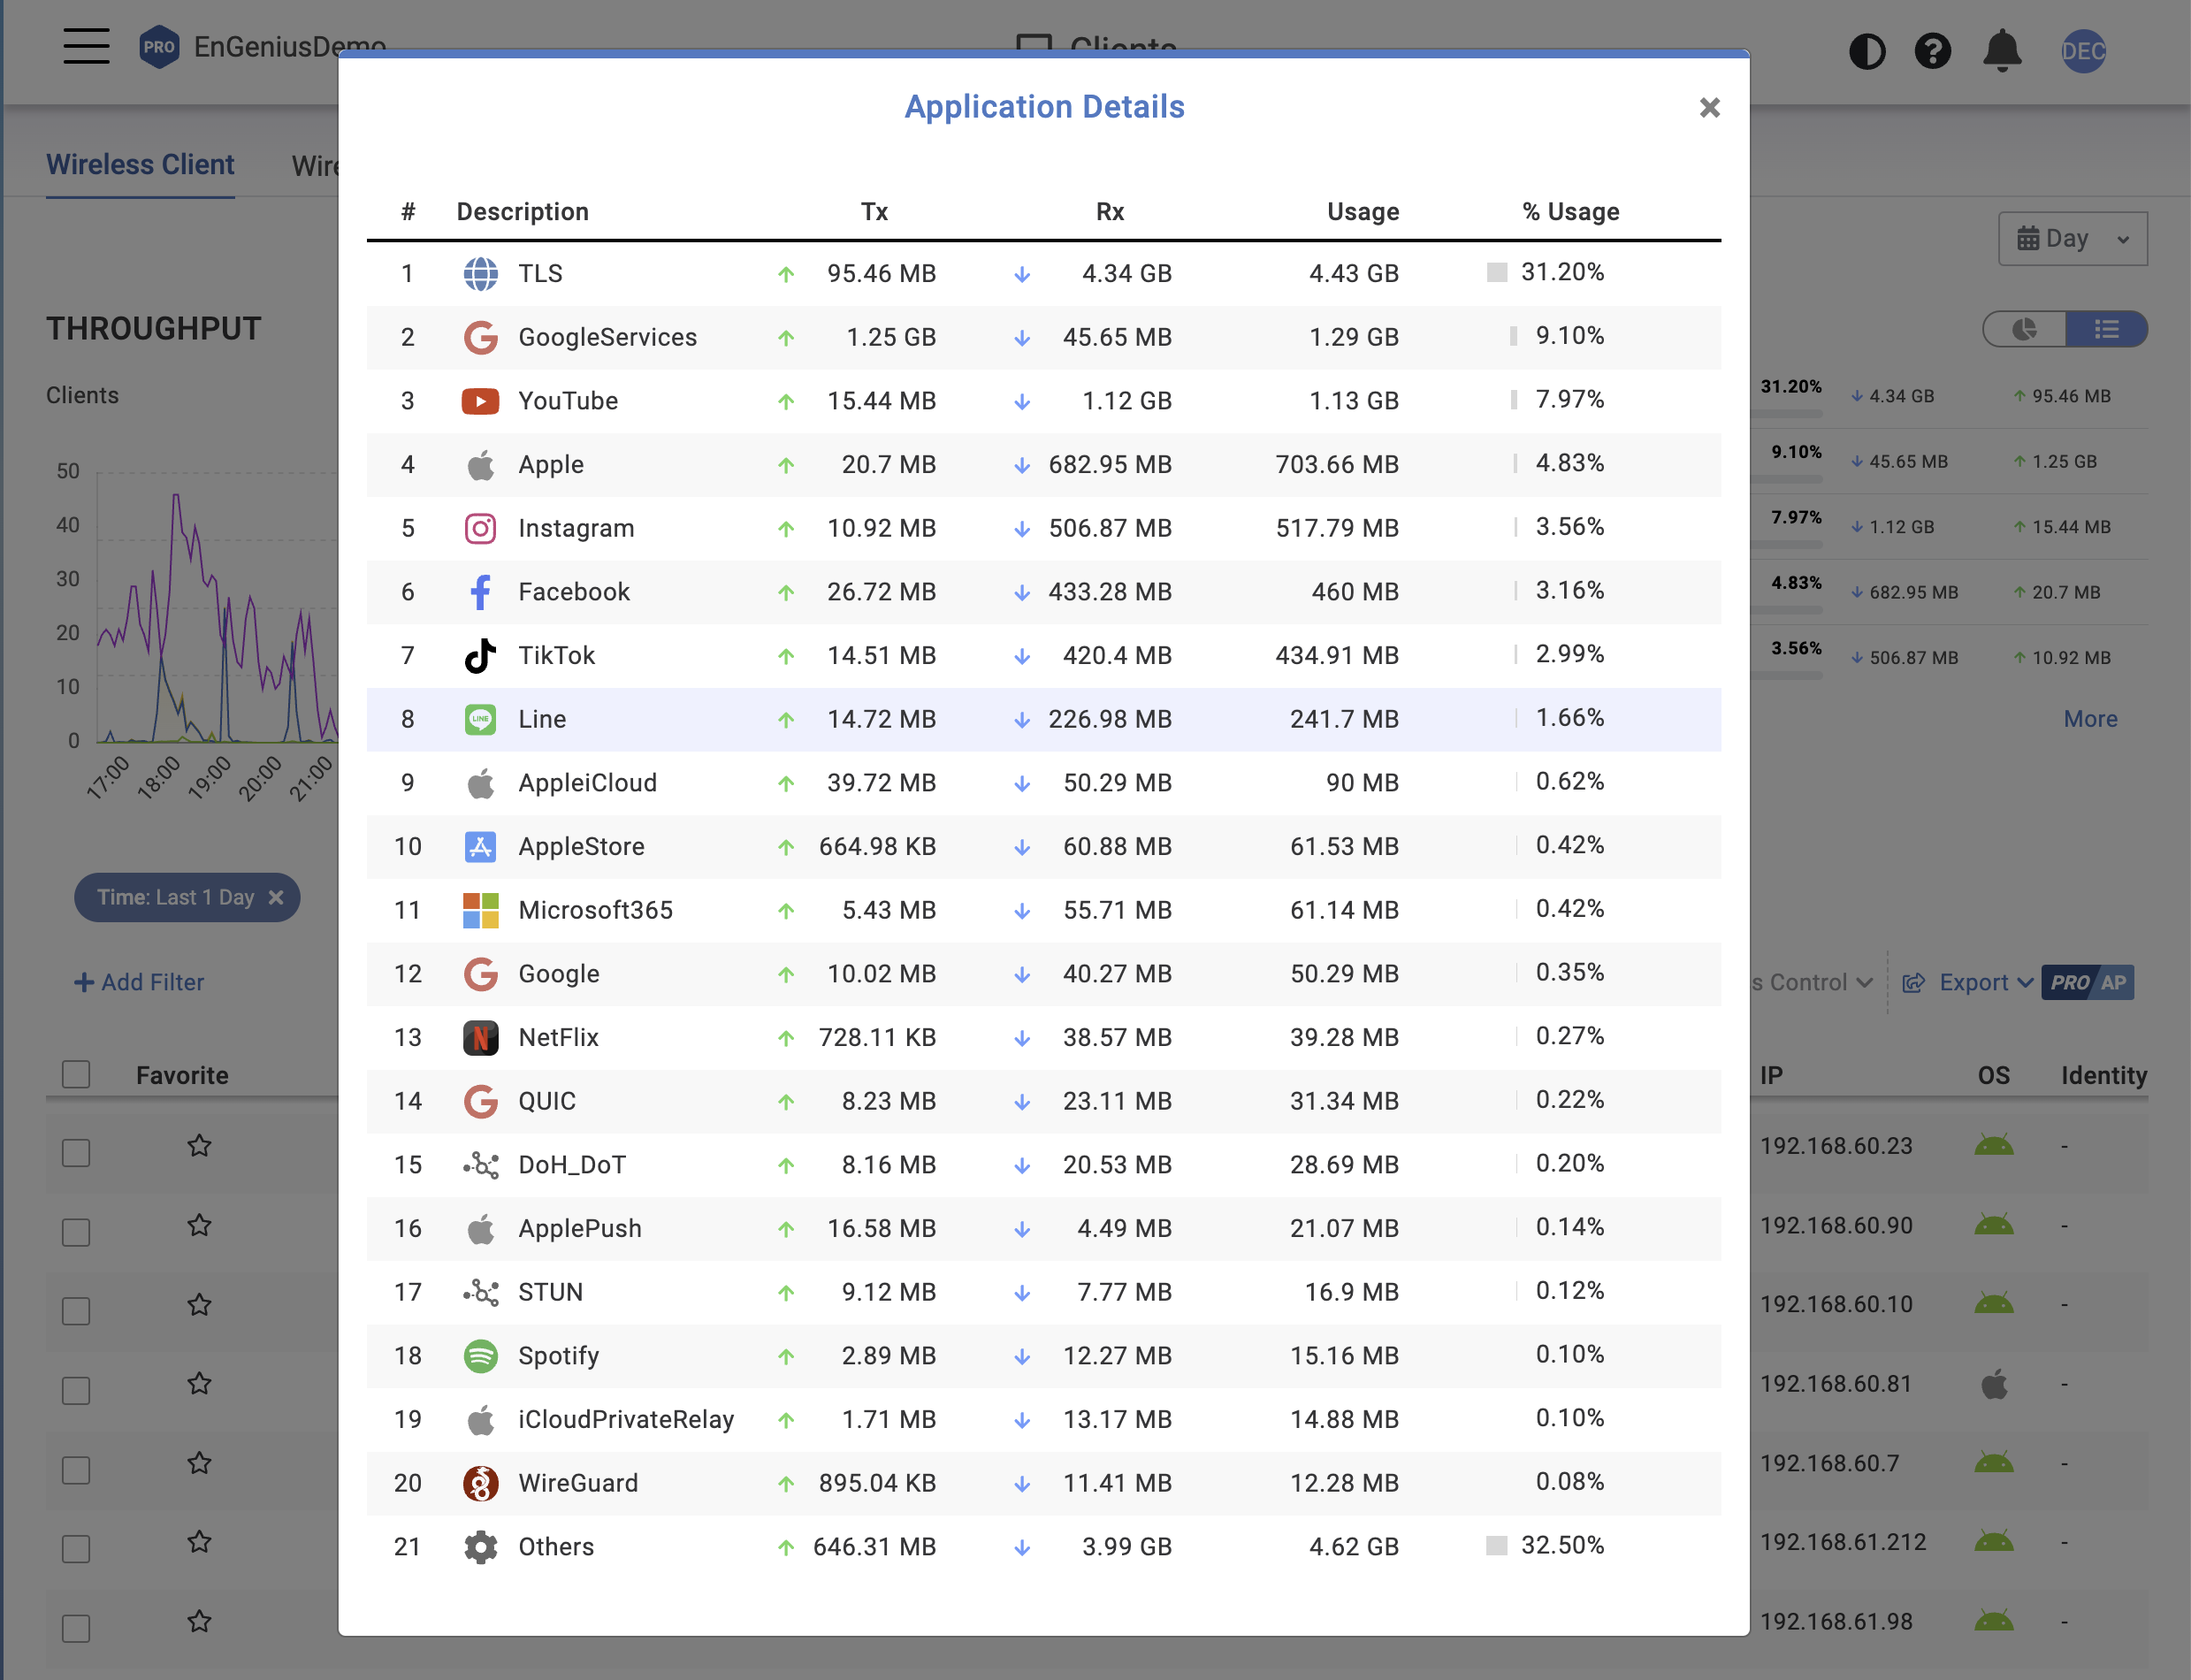Open the hamburger navigation menu
The height and width of the screenshot is (1680, 2191).
87,46
